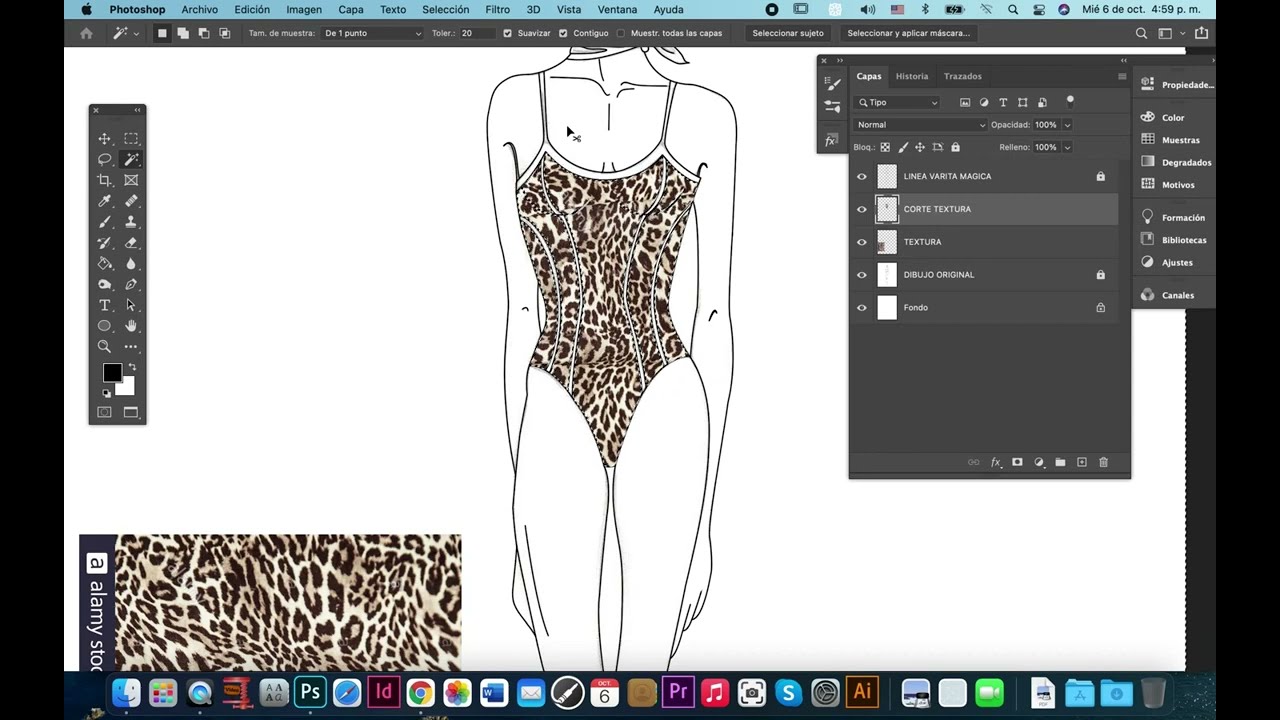The width and height of the screenshot is (1280, 720).
Task: Open the Archivo menu
Action: (200, 9)
